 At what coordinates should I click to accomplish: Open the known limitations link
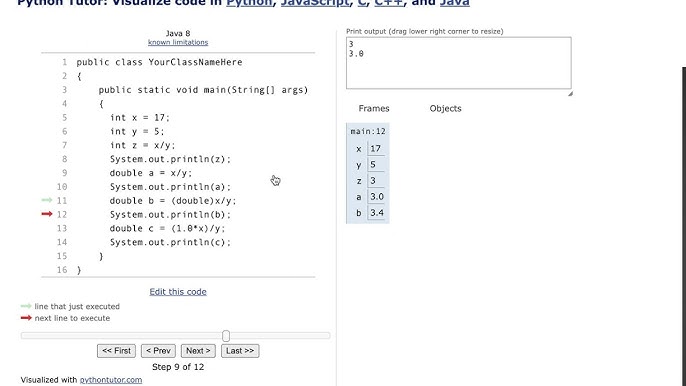[178, 42]
